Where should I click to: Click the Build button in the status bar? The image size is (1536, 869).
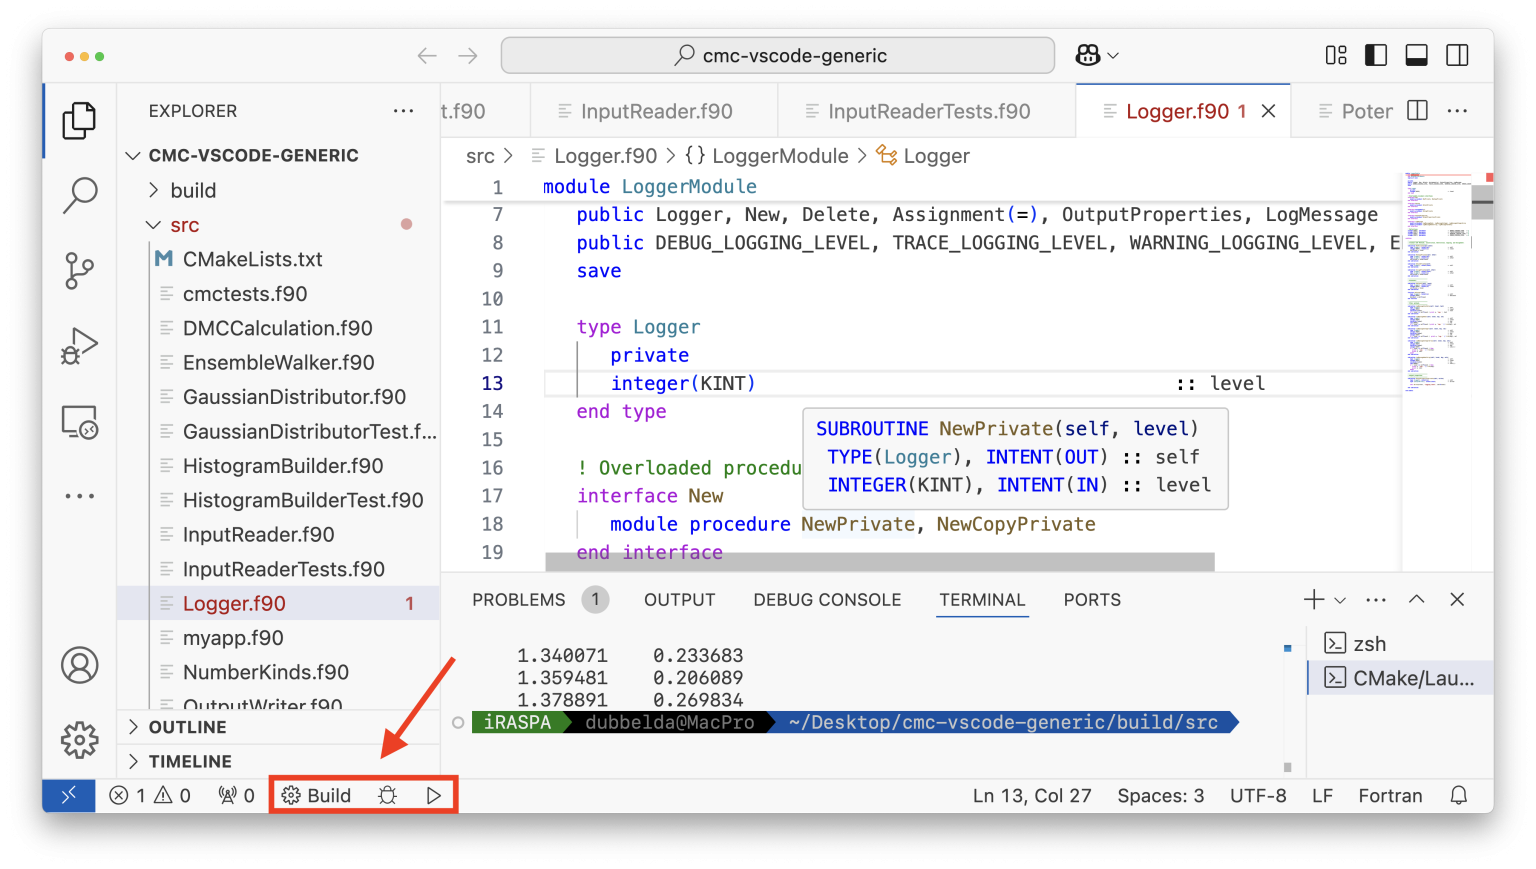317,795
